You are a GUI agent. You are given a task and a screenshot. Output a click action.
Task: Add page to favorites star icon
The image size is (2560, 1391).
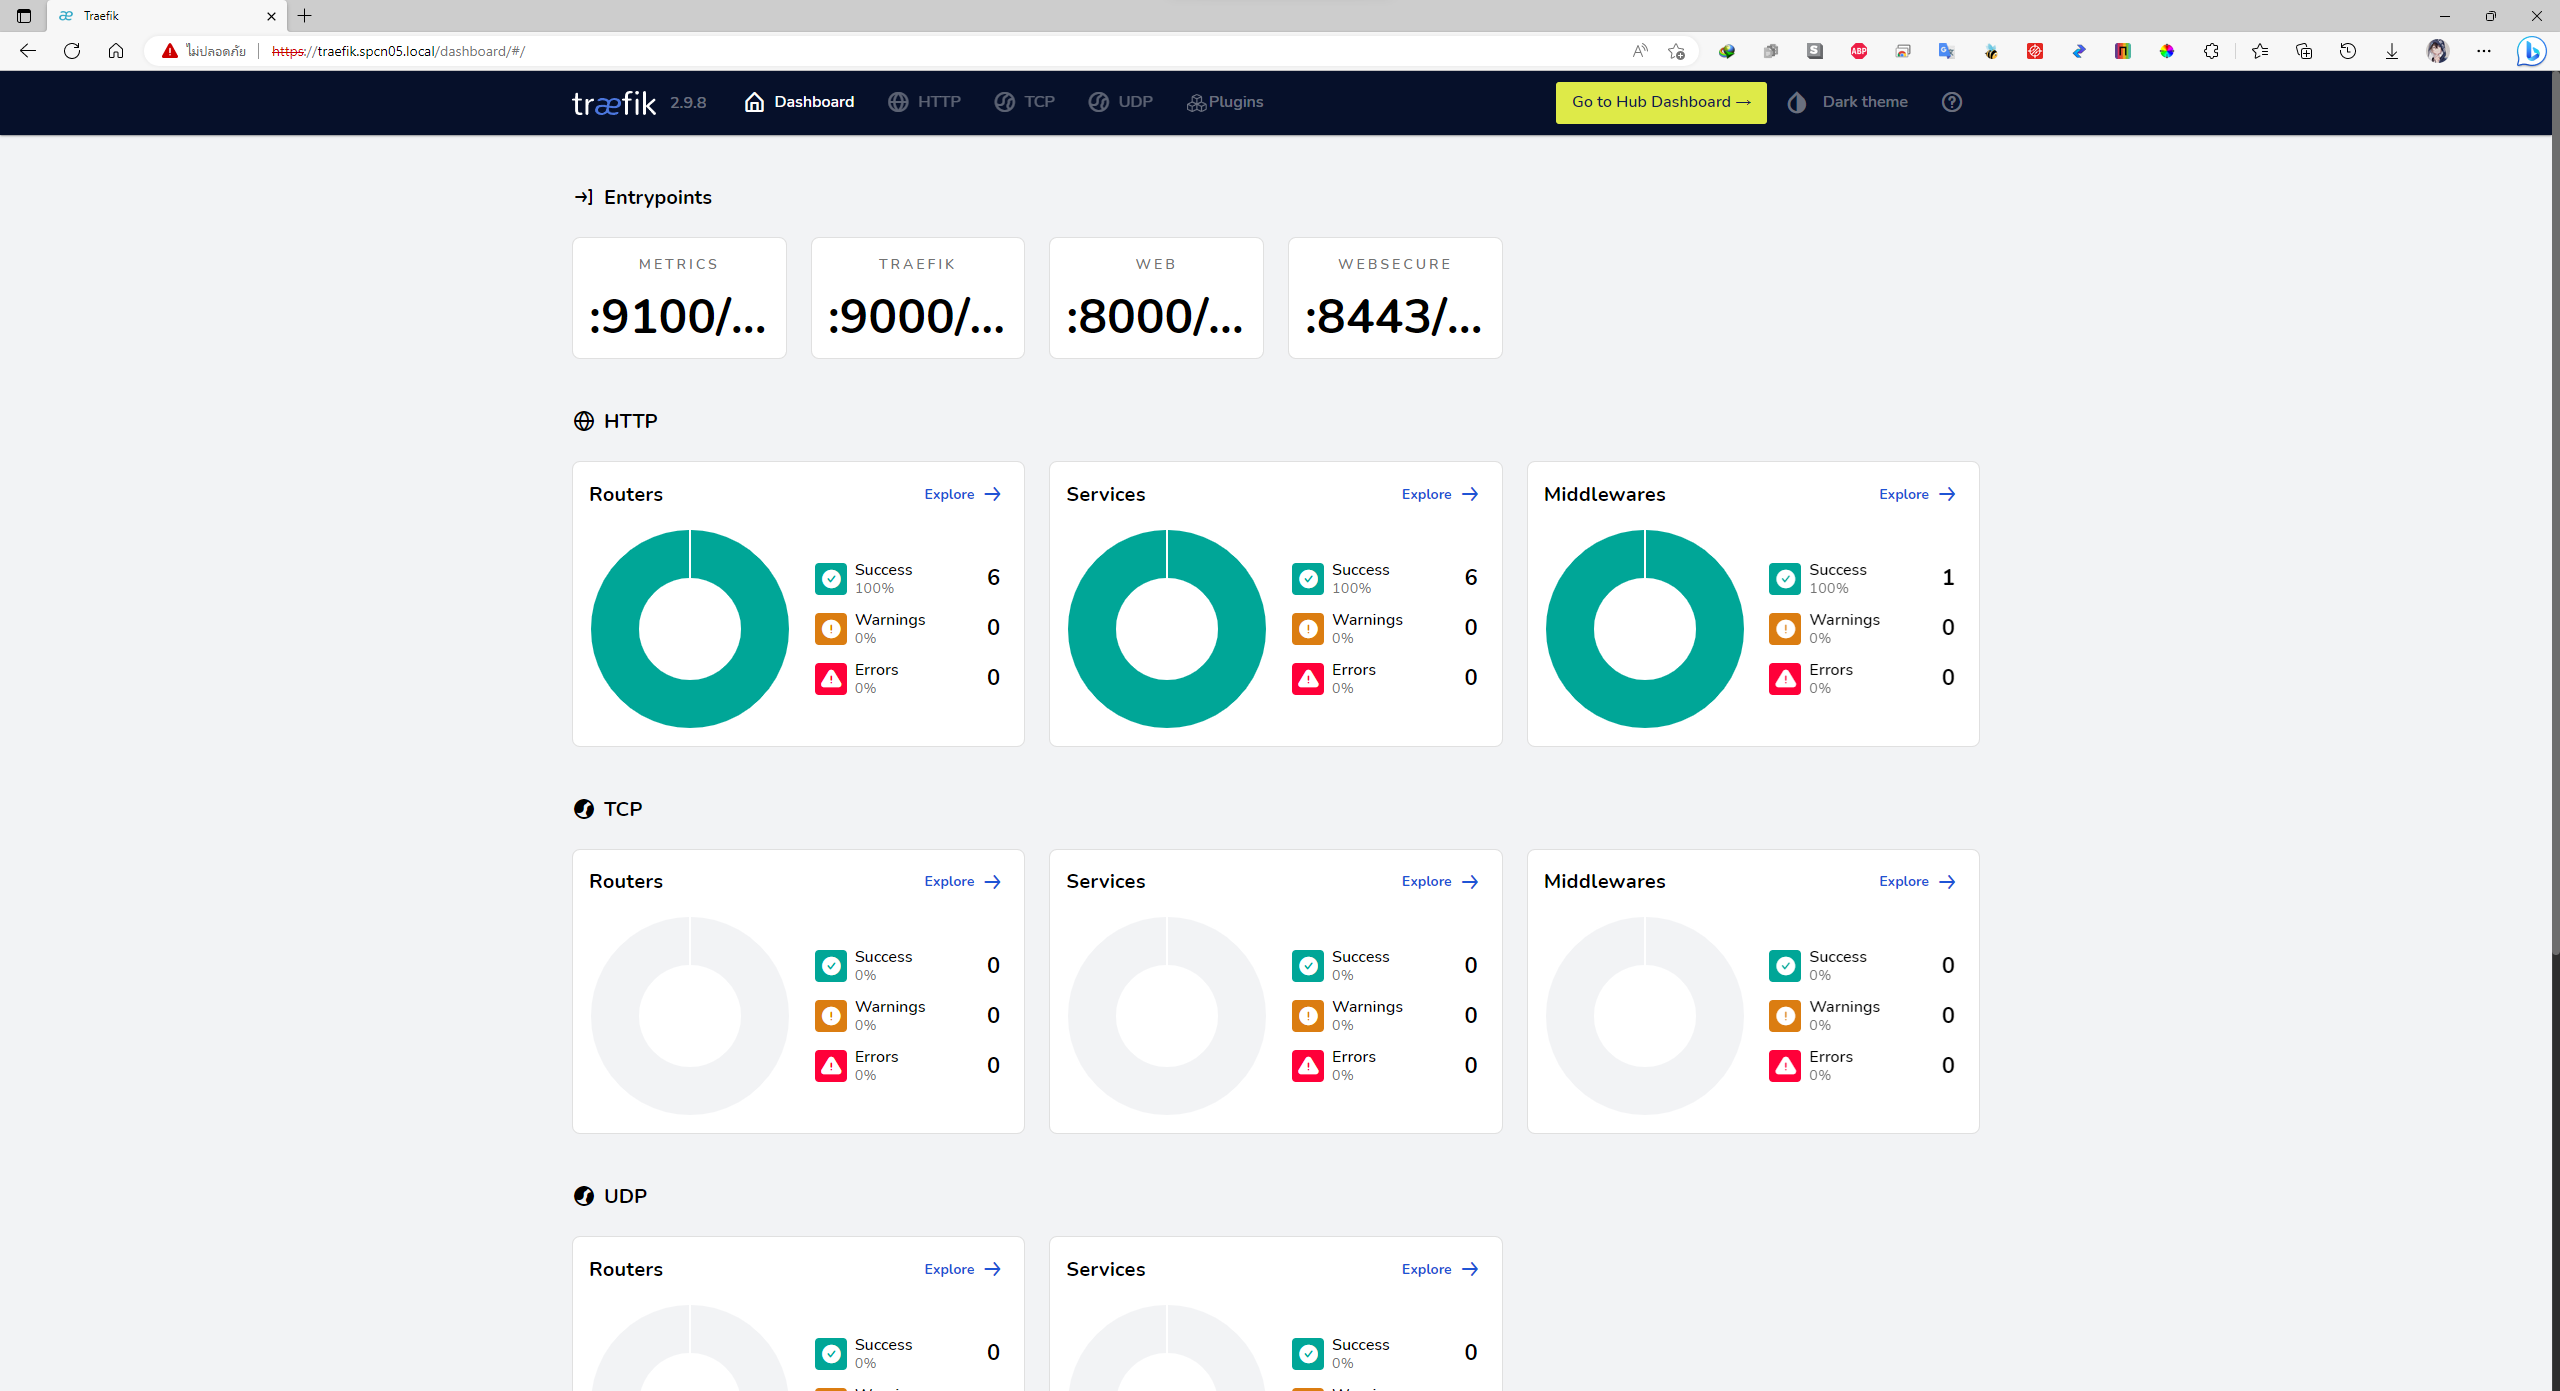(1677, 51)
